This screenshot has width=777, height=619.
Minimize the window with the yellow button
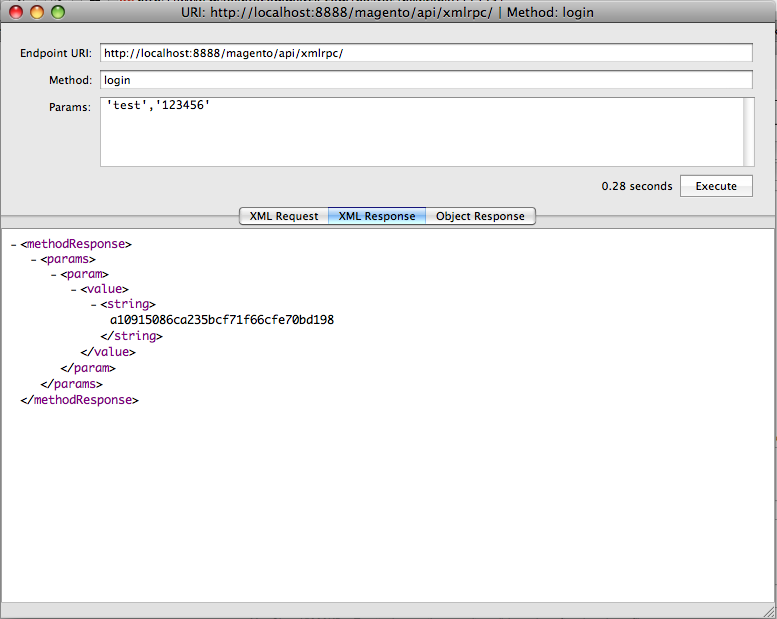(x=37, y=12)
